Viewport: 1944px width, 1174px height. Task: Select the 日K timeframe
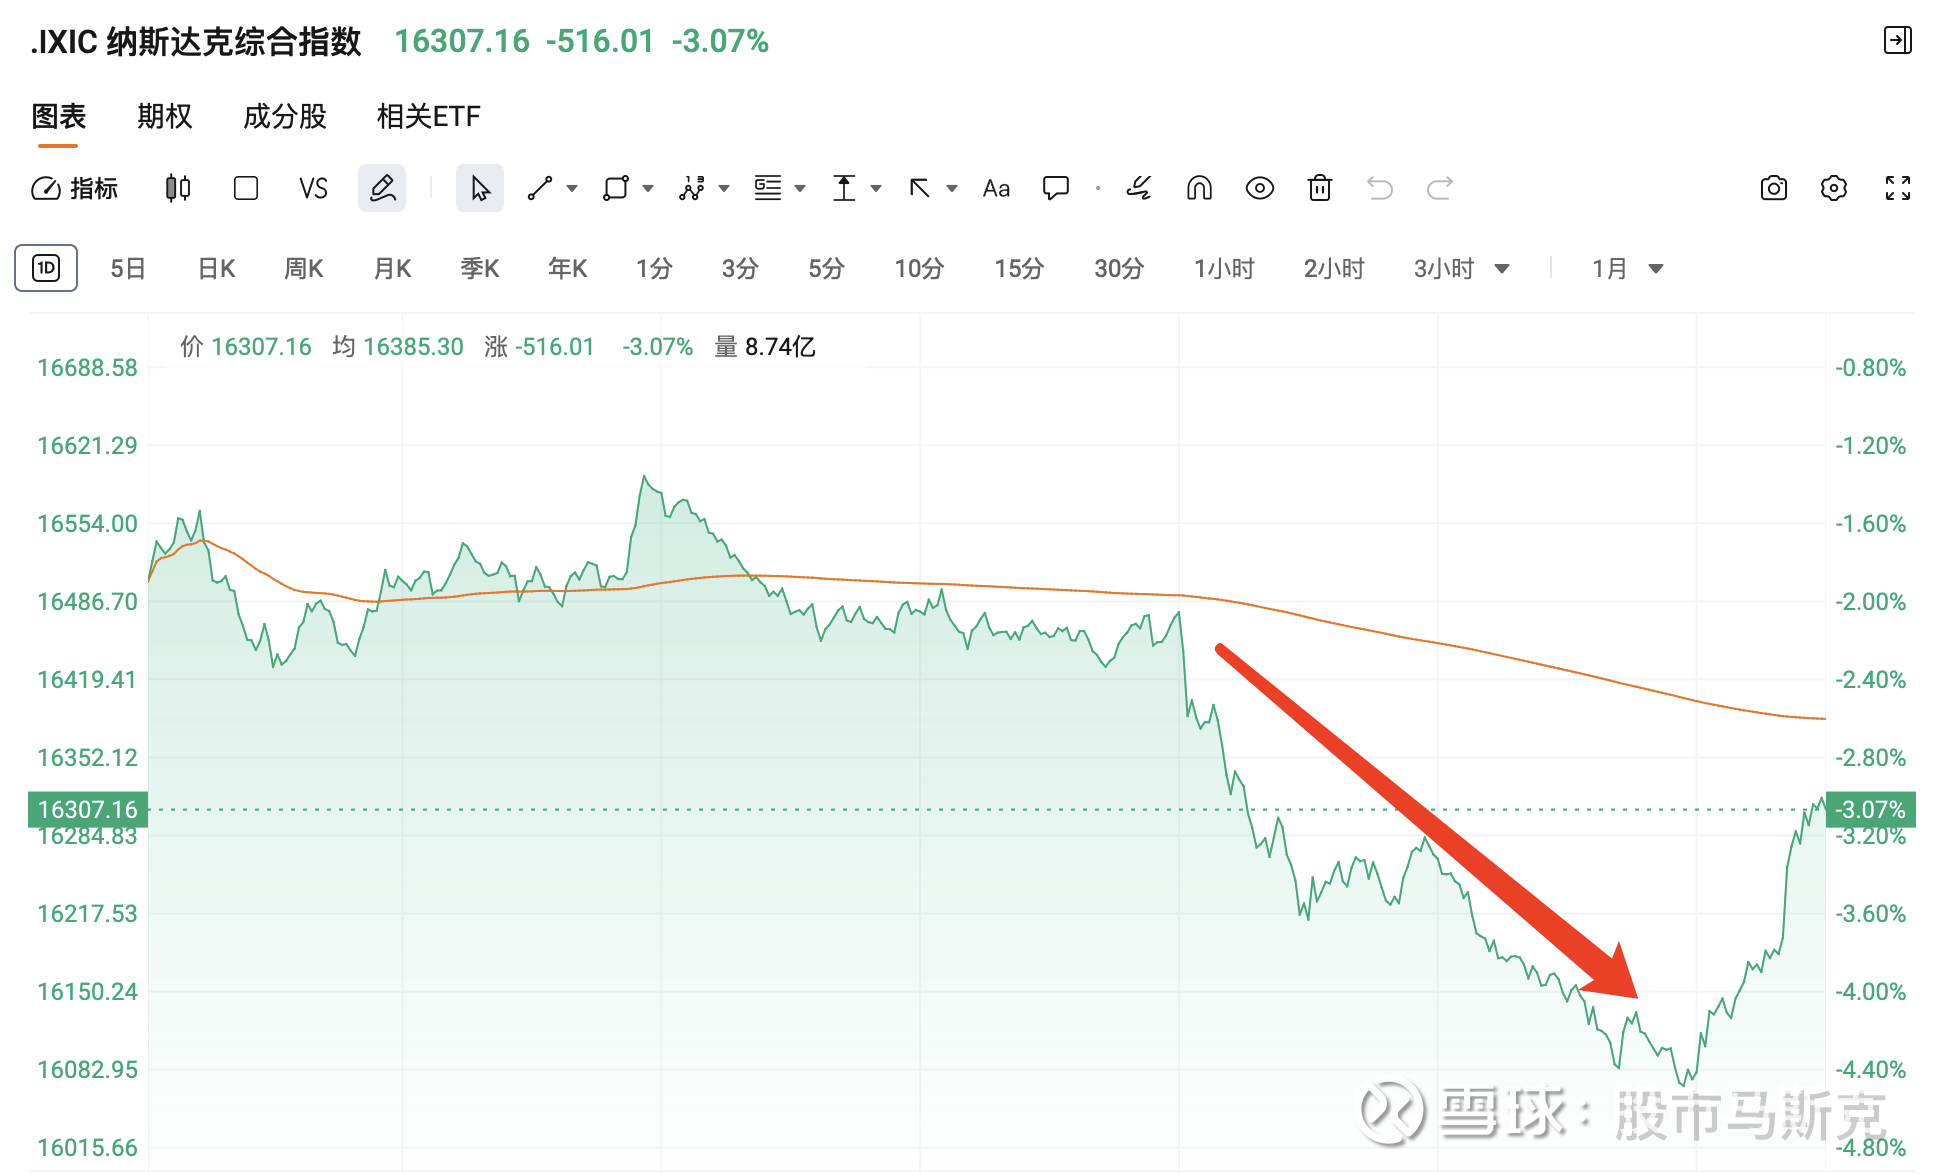pyautogui.click(x=216, y=269)
